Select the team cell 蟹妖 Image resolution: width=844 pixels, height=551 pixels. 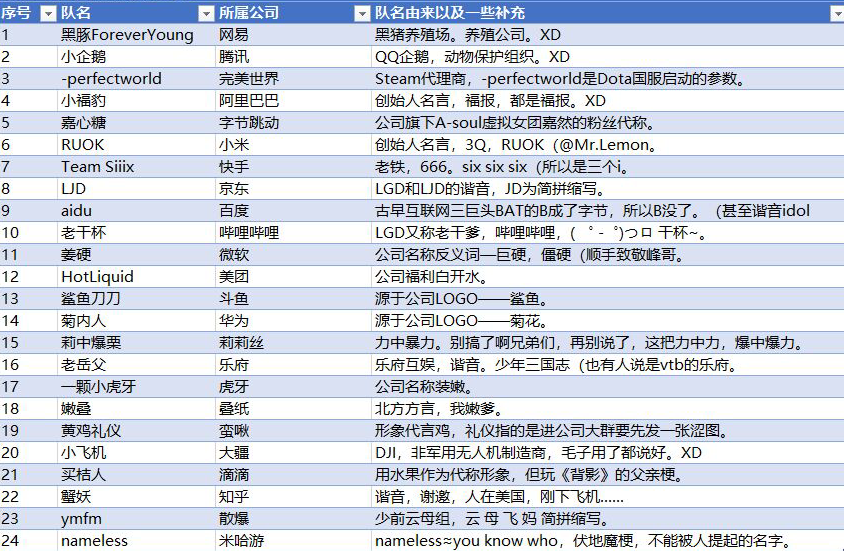(136, 497)
